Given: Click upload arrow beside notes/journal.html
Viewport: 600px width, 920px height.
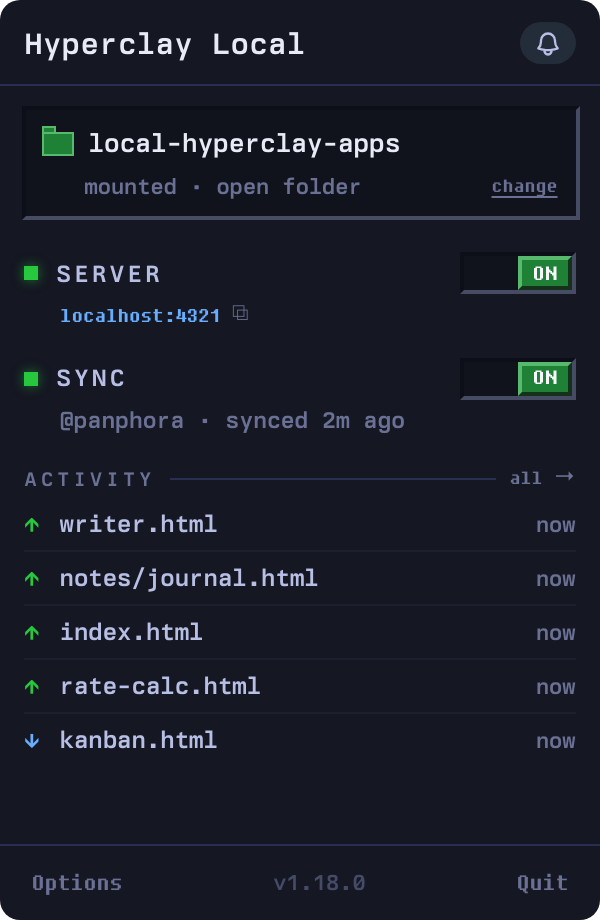Looking at the screenshot, I should click(32, 579).
